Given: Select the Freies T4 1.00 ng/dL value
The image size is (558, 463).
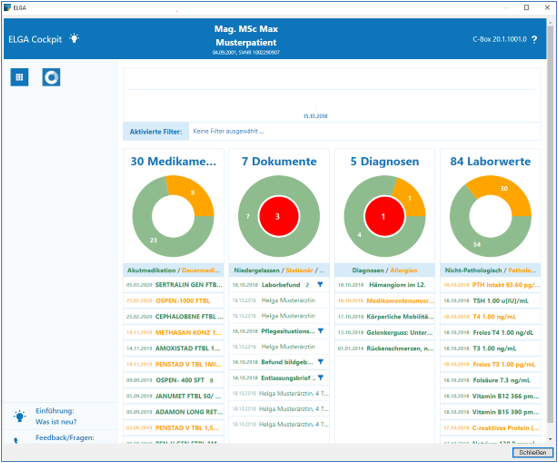Looking at the screenshot, I should (490, 332).
